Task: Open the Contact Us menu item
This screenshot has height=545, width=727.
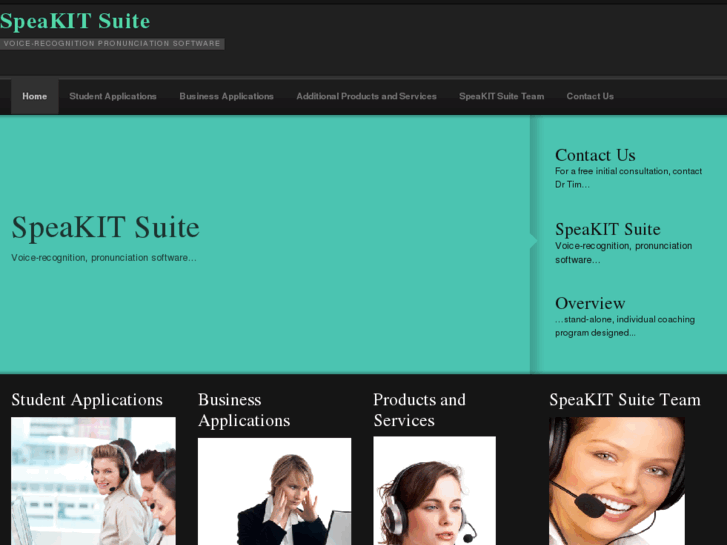Action: coord(590,96)
